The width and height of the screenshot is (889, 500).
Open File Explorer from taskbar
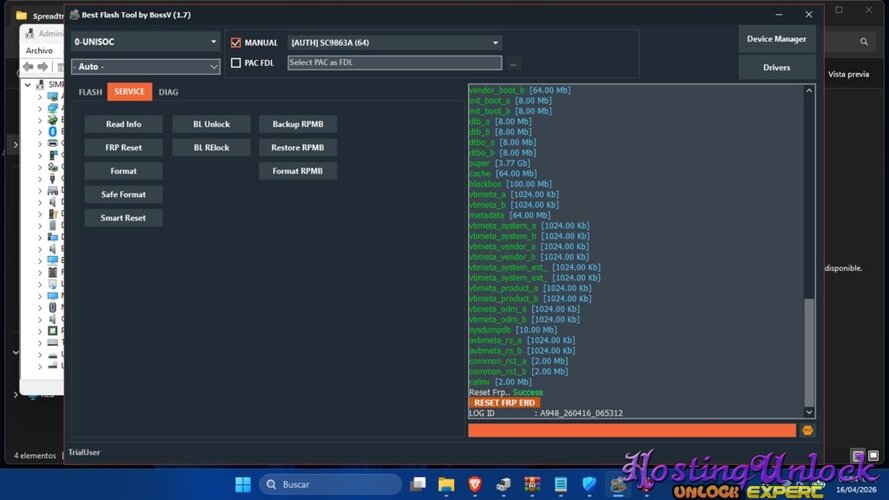tap(446, 484)
